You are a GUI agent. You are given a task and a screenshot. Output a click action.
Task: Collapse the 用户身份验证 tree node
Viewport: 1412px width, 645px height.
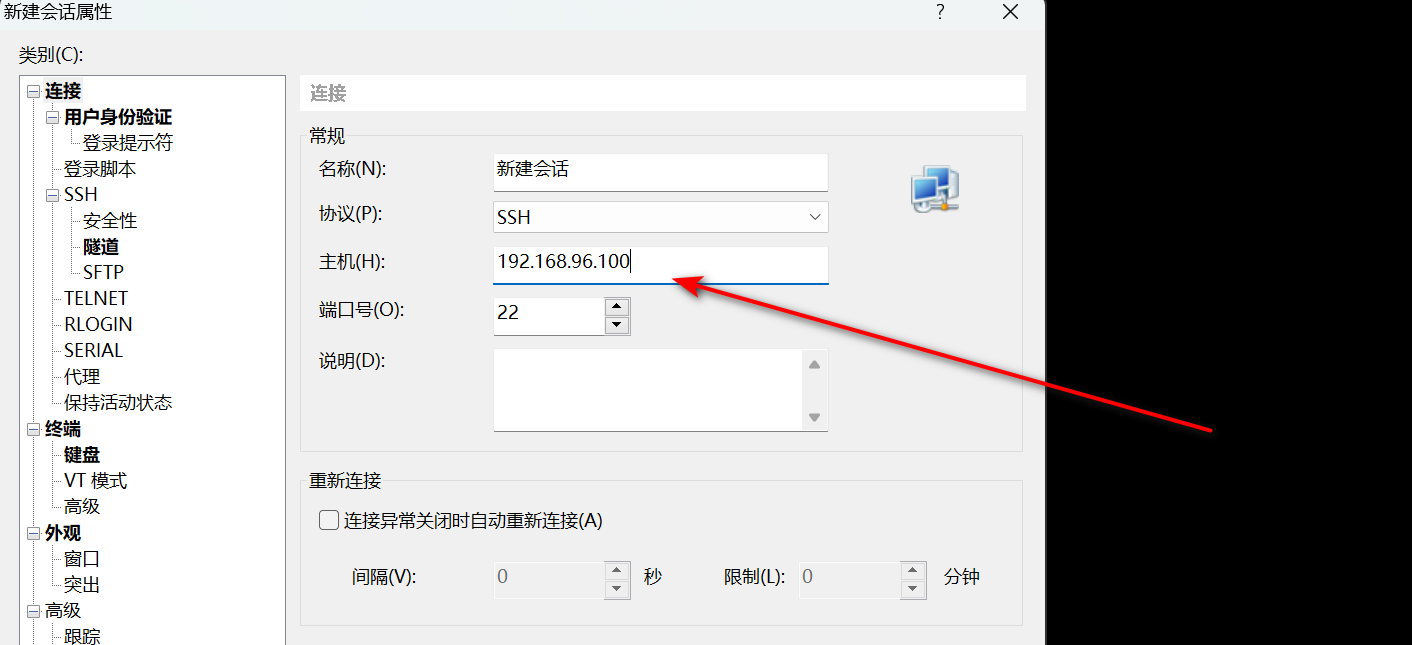pyautogui.click(x=52, y=118)
